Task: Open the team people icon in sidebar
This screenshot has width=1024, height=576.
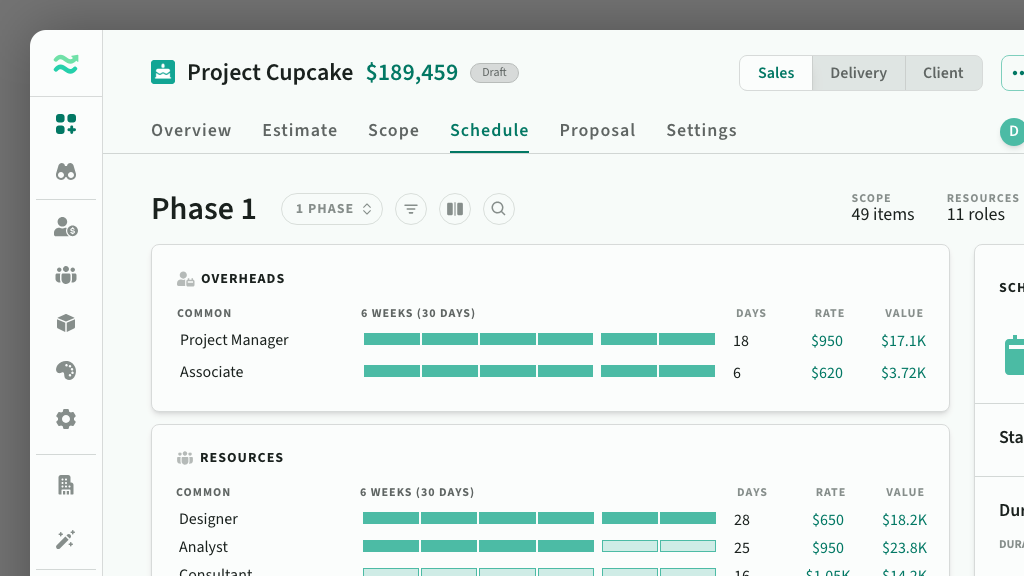Action: 66,275
